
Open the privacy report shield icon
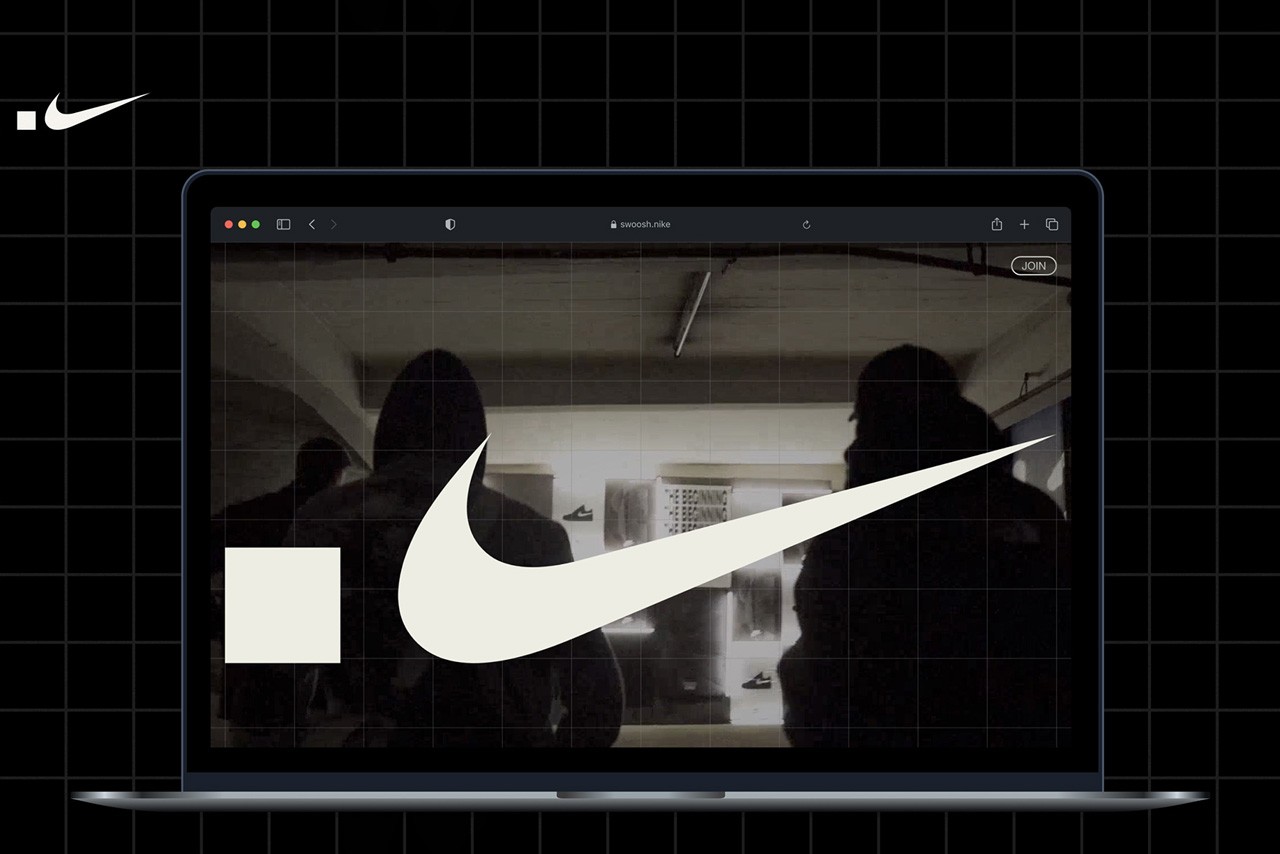point(450,225)
